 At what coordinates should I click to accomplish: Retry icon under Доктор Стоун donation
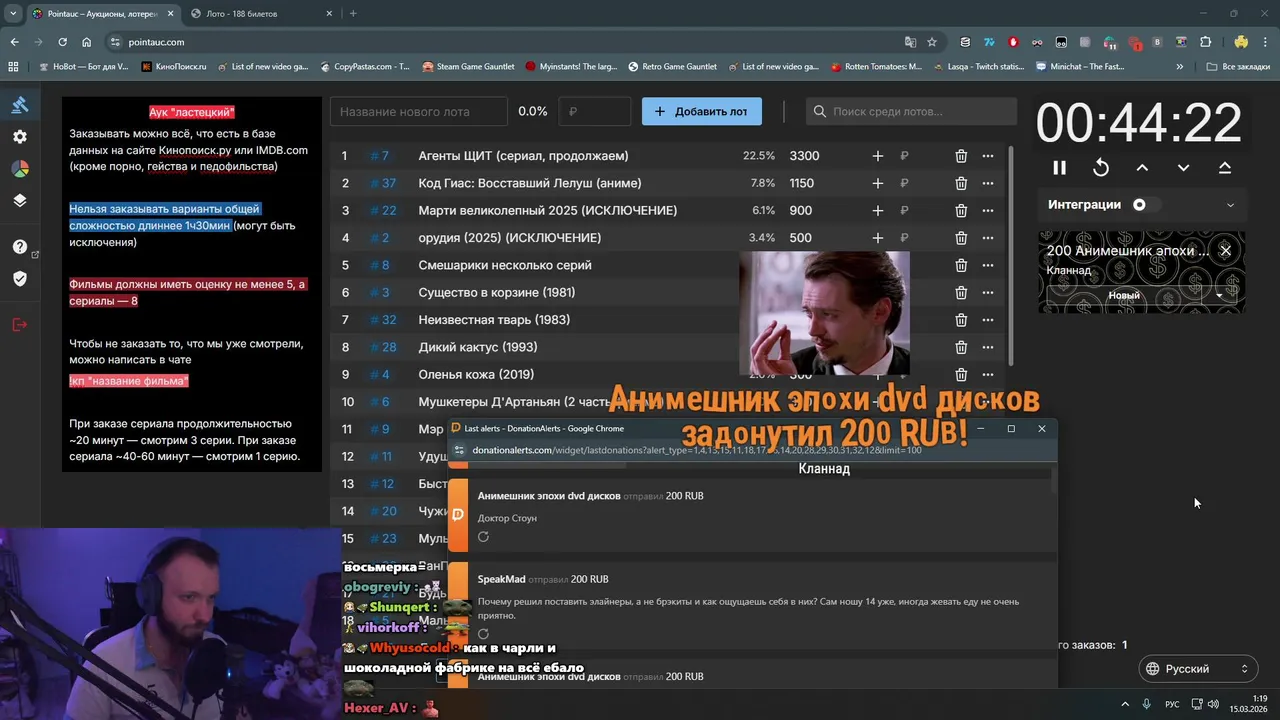pyautogui.click(x=483, y=537)
